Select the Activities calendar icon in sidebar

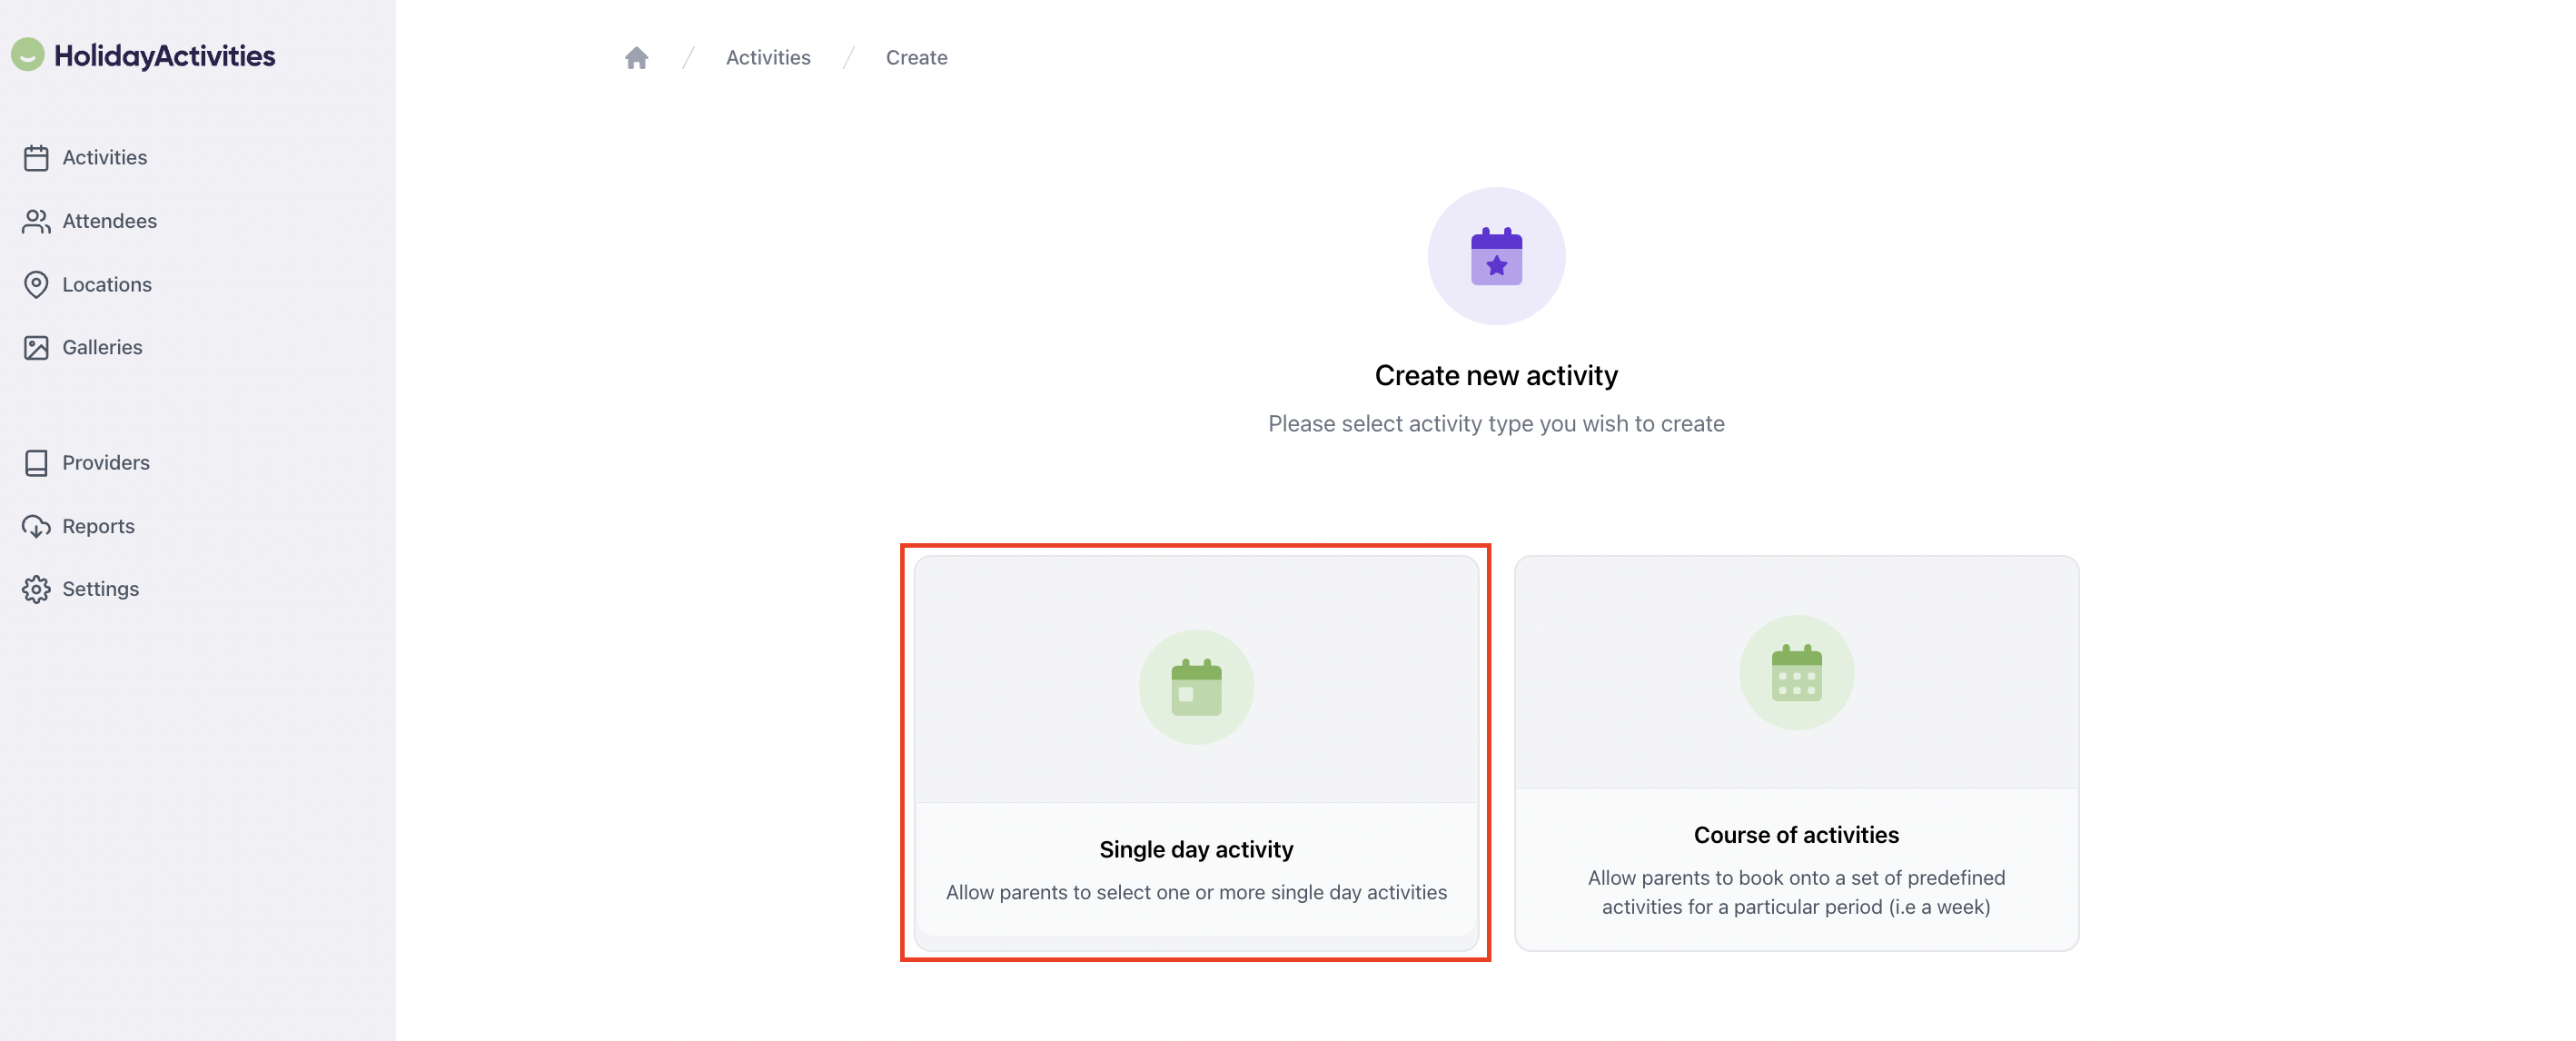36,157
